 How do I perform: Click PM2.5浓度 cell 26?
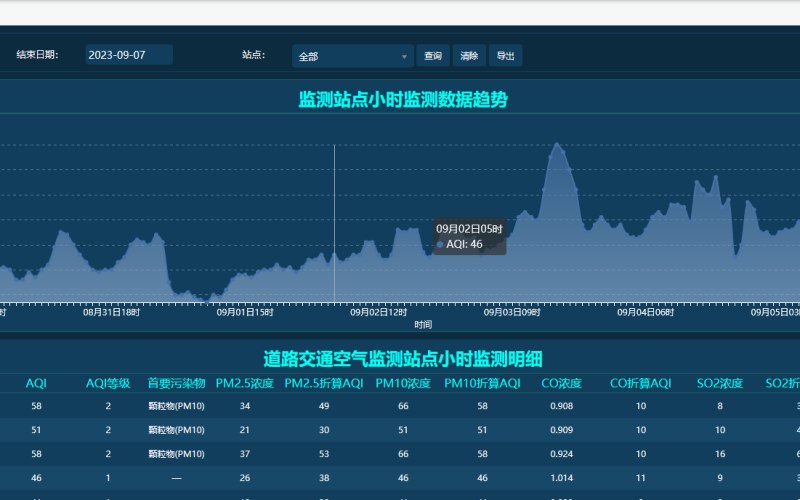245,478
